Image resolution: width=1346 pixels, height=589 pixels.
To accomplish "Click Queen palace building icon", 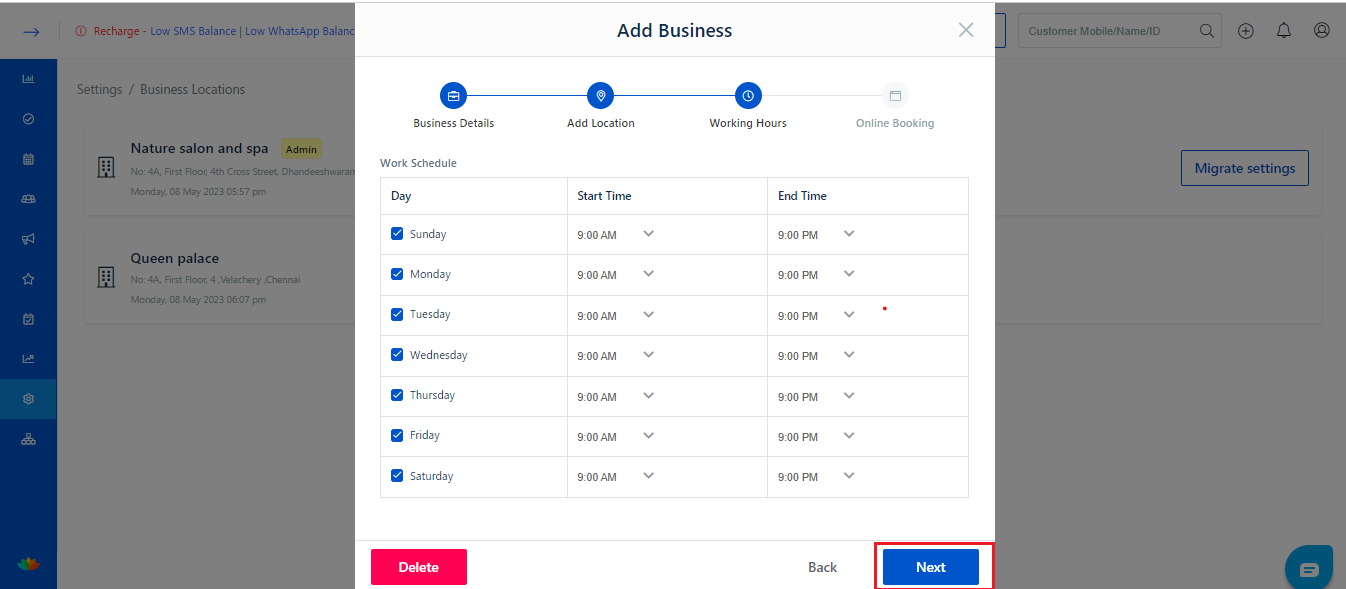I will pos(105,277).
